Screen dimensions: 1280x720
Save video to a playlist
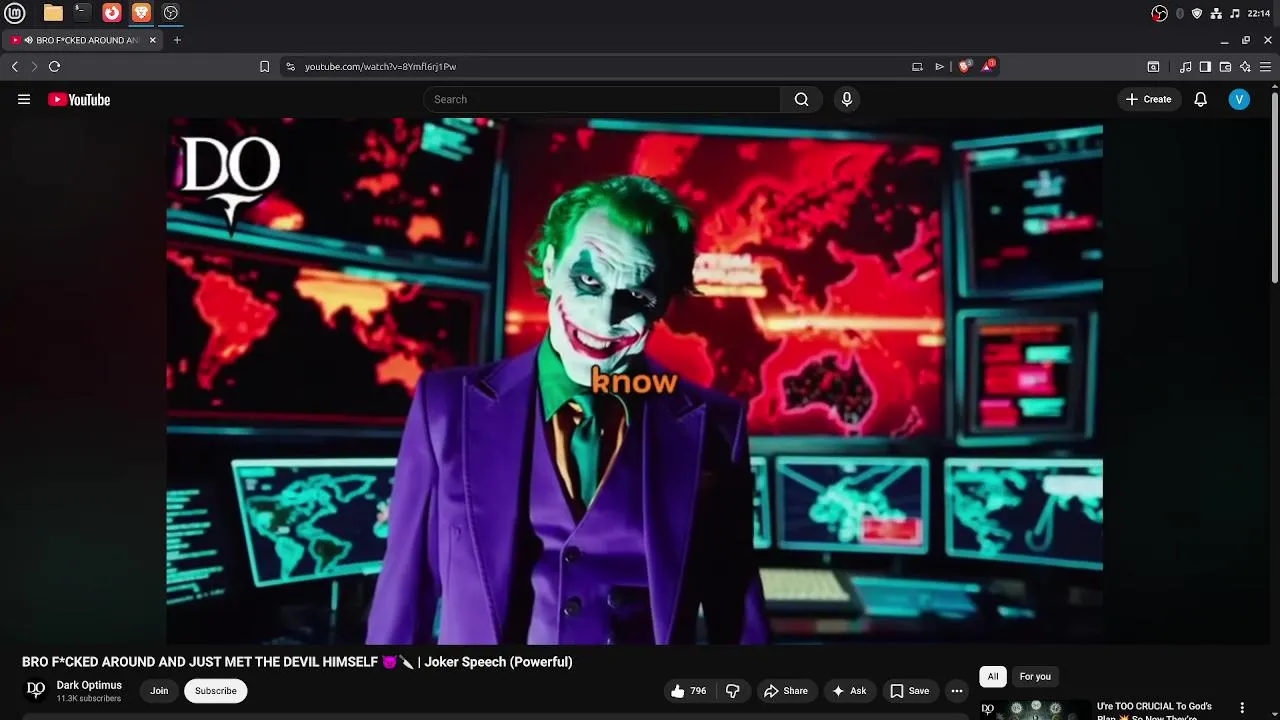[x=910, y=691]
